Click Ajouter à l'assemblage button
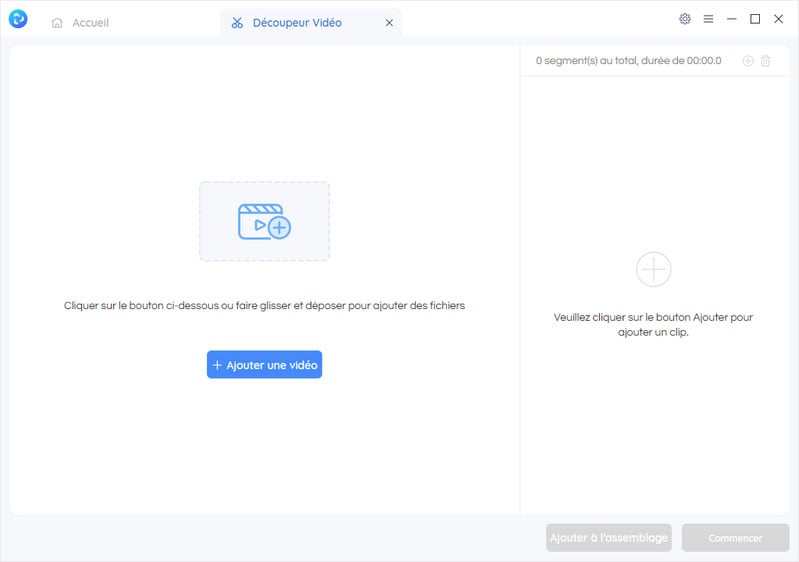 tap(609, 538)
